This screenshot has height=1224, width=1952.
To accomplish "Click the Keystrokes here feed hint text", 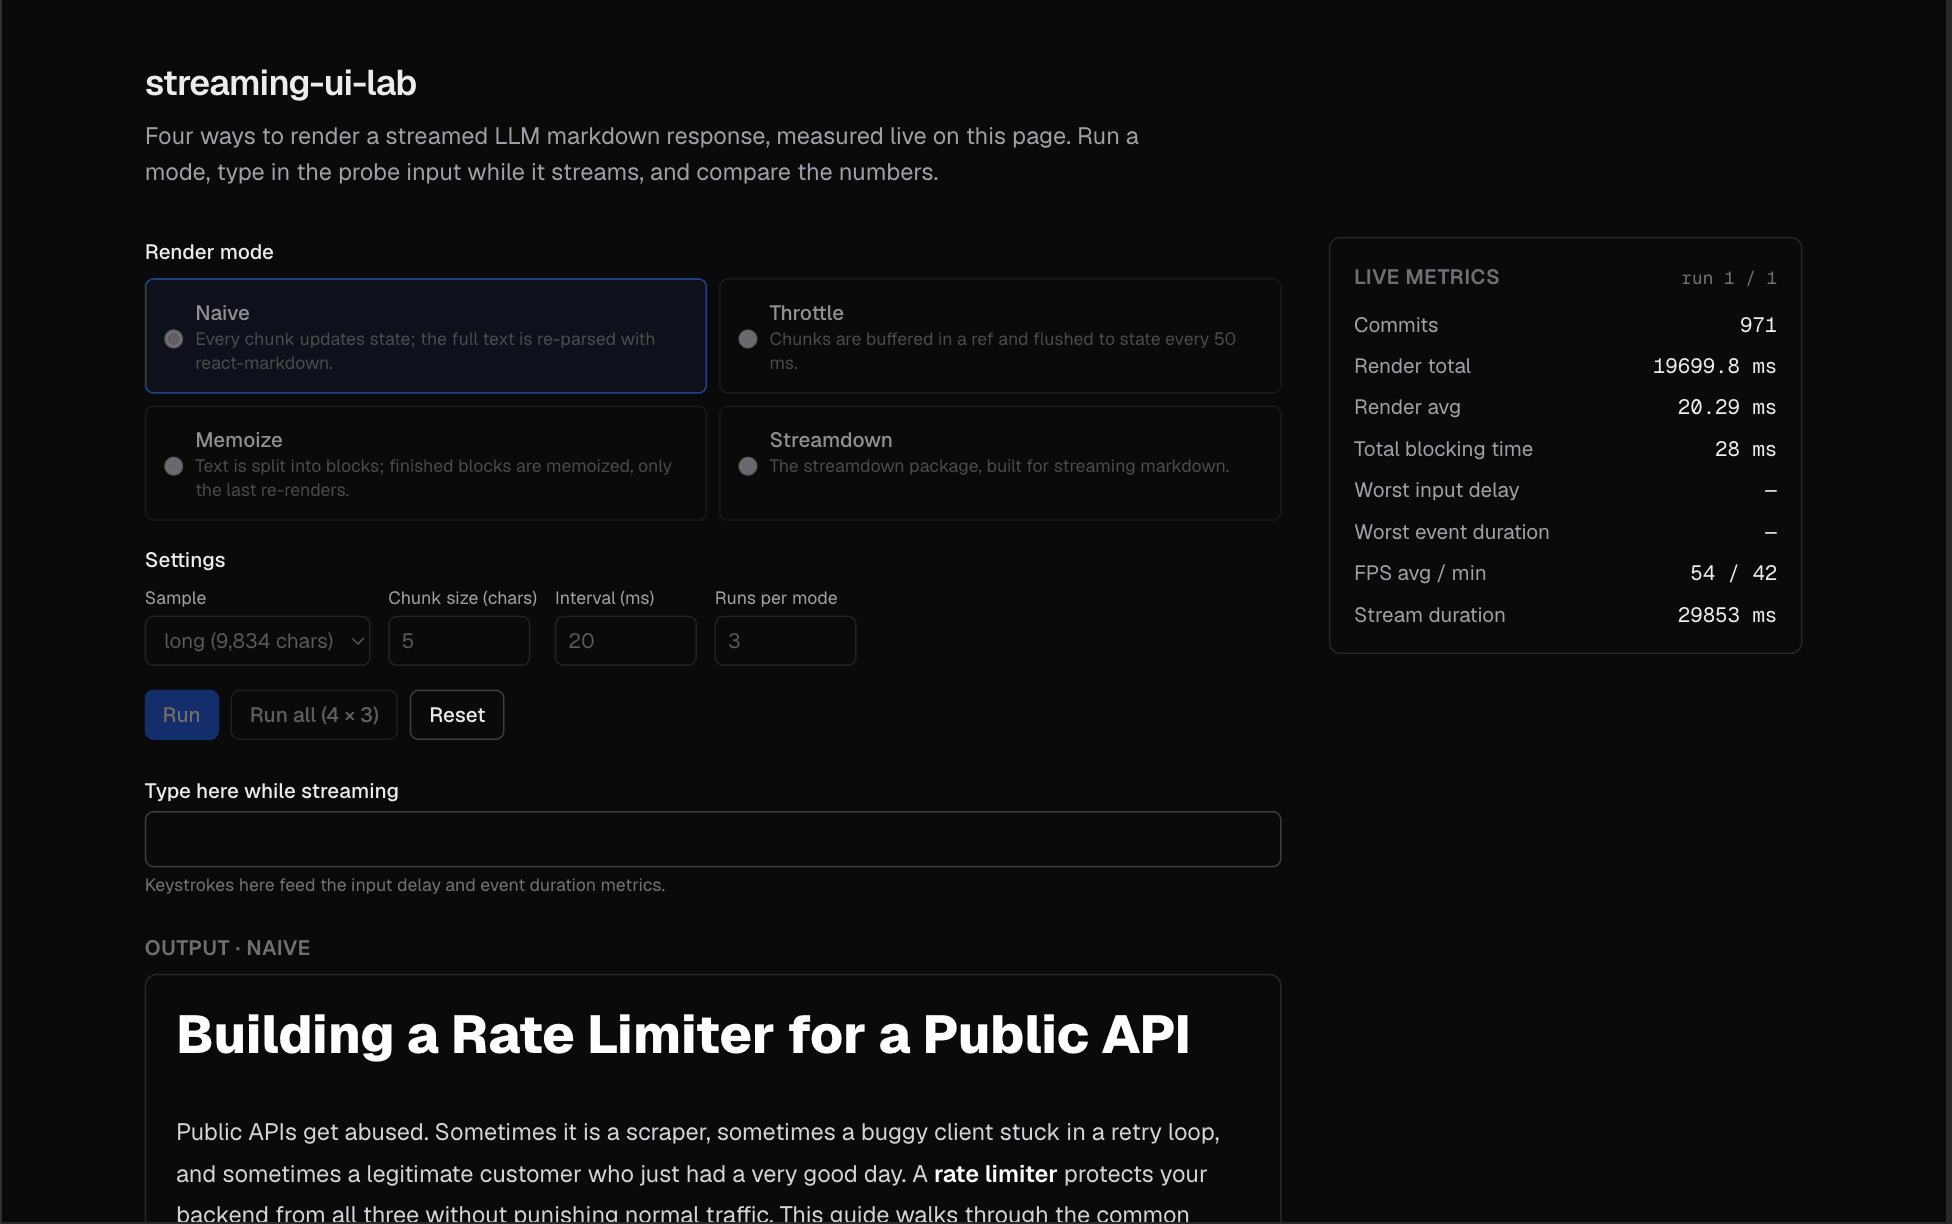I will pyautogui.click(x=405, y=885).
